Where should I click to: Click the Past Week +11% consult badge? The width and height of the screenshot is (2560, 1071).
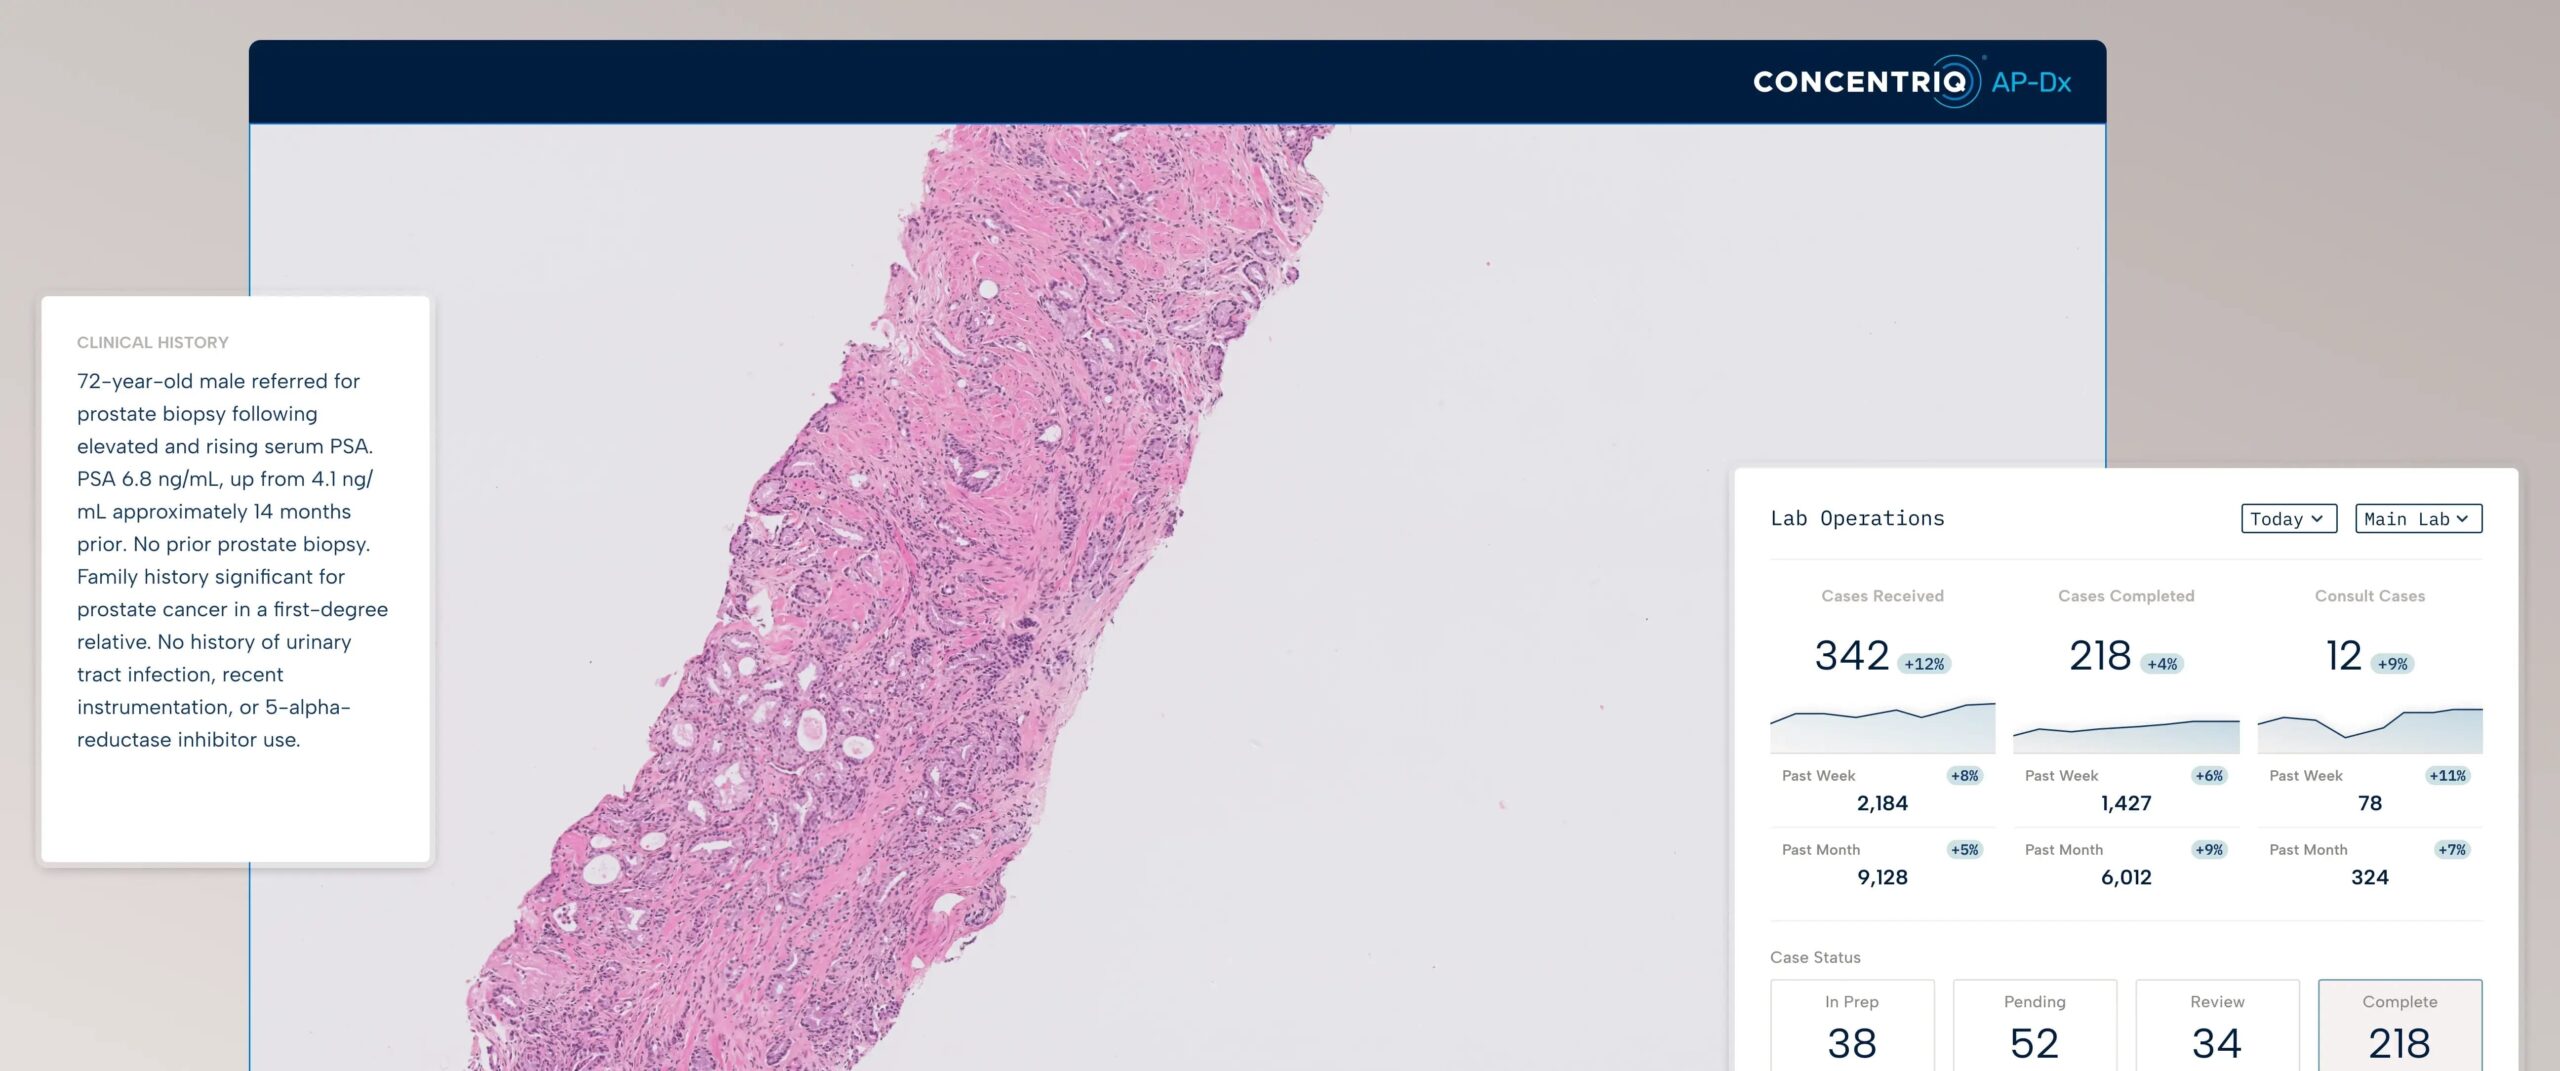[2447, 776]
